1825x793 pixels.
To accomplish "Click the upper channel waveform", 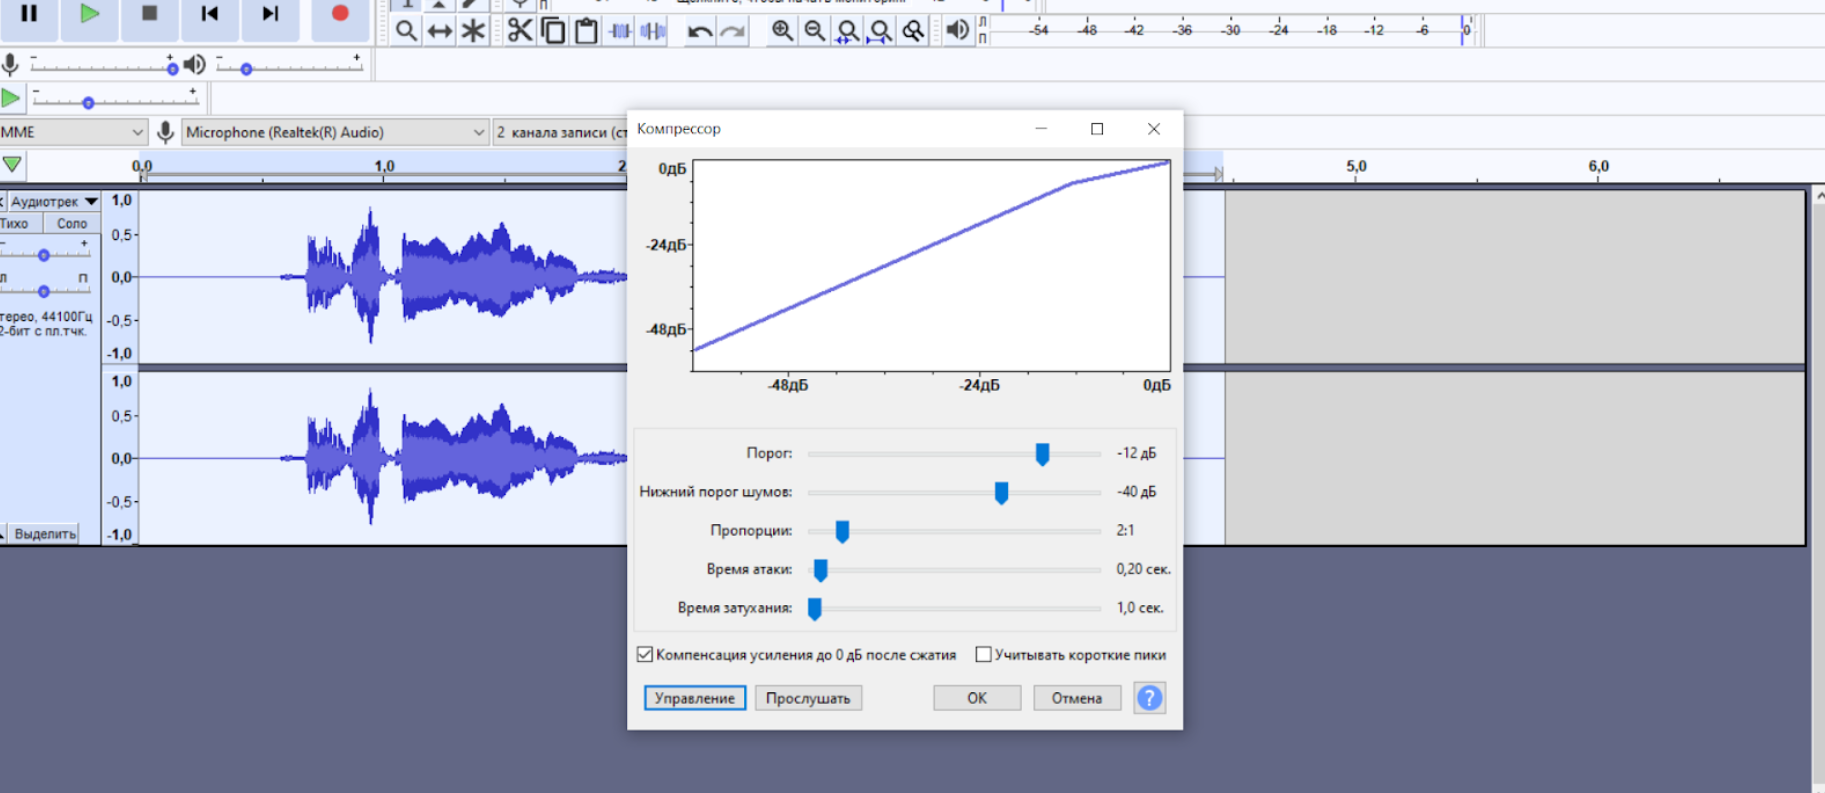I will click(383, 277).
